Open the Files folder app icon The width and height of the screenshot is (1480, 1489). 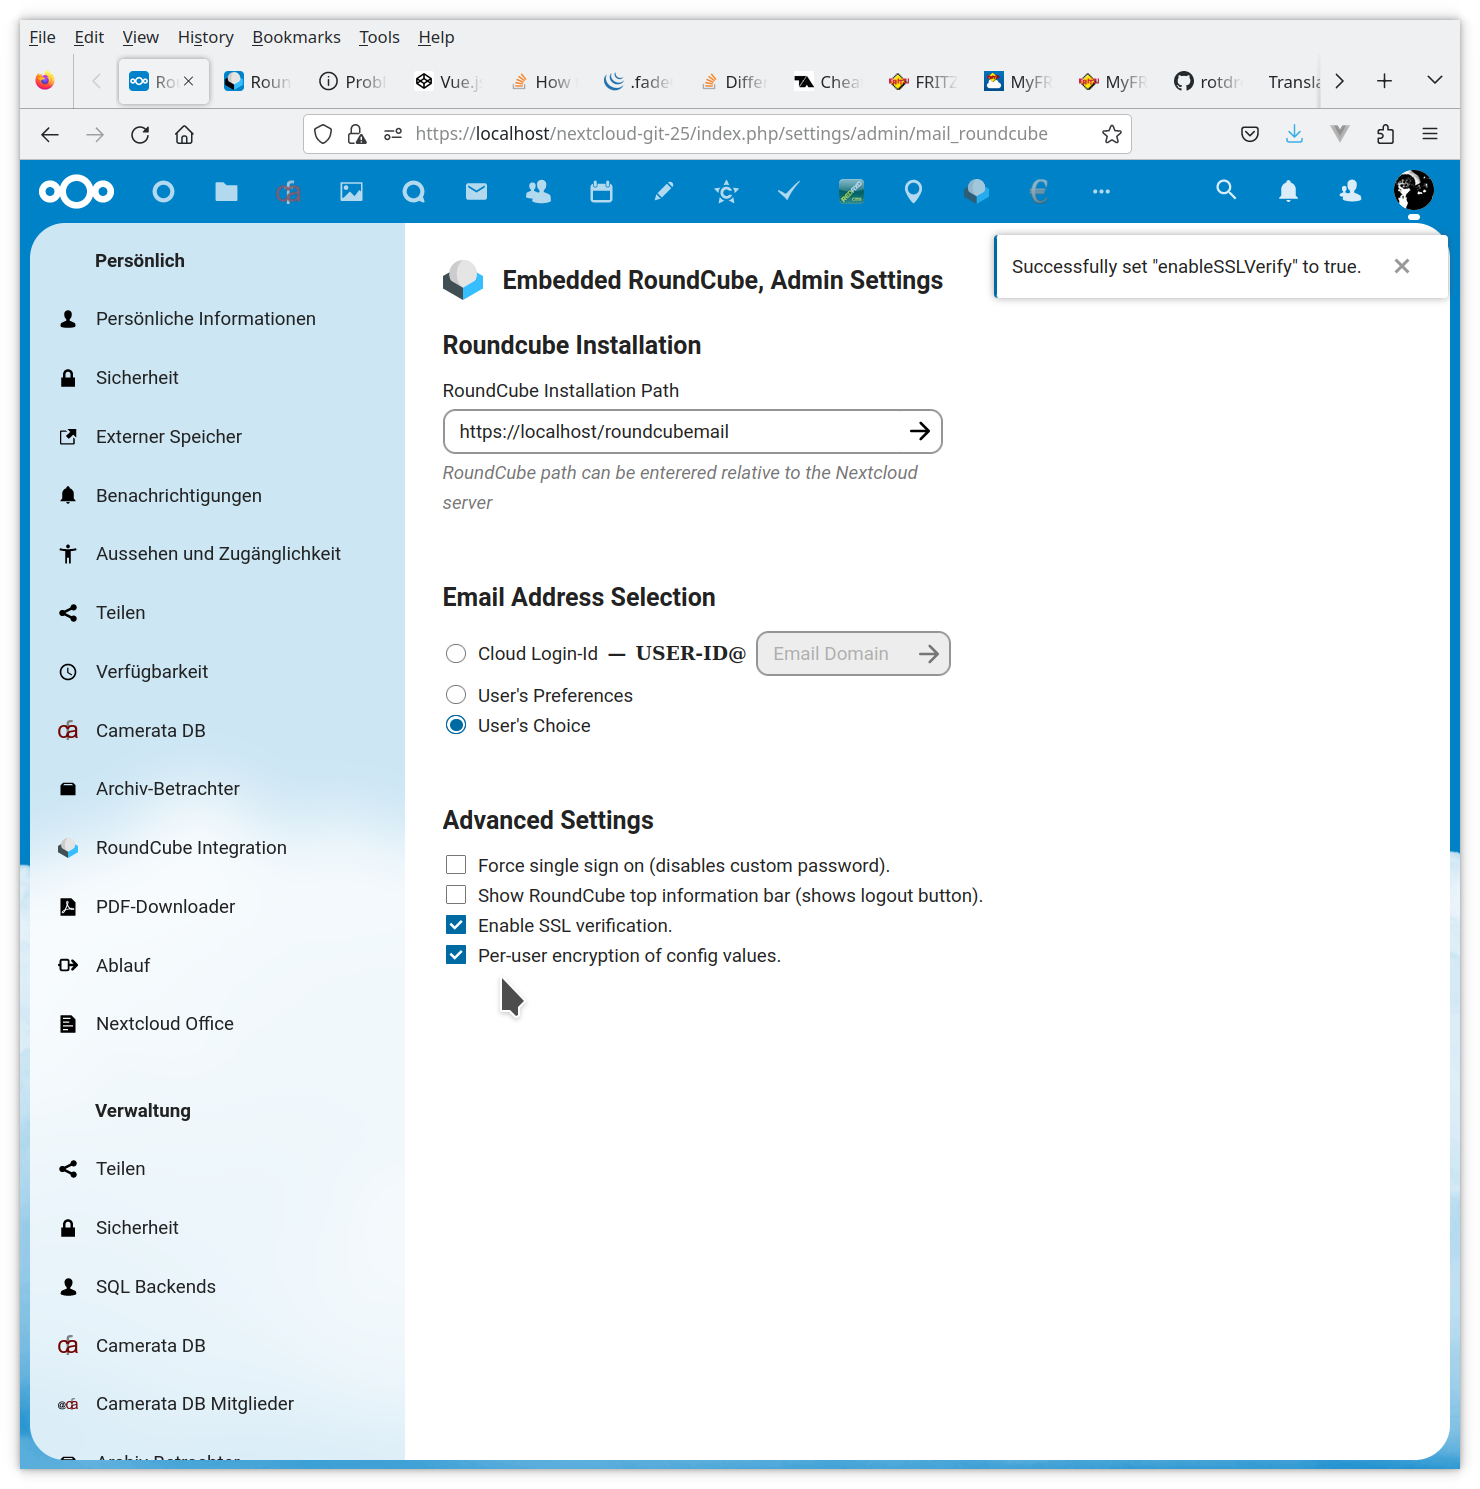pos(226,191)
